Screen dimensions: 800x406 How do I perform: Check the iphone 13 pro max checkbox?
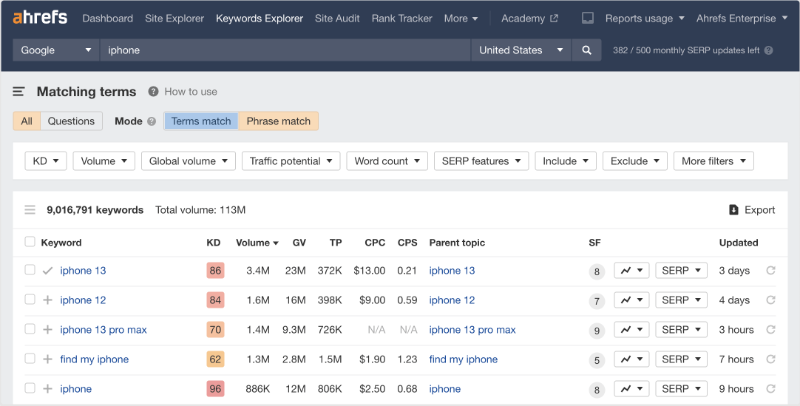(x=30, y=329)
